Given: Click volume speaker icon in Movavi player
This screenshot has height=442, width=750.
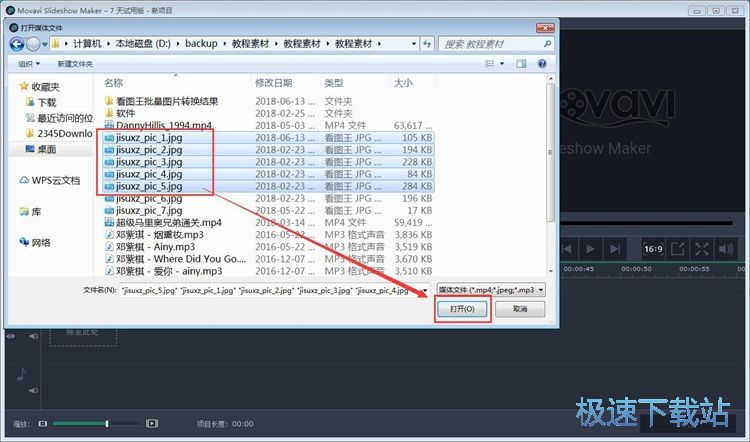Looking at the screenshot, I should tap(725, 249).
